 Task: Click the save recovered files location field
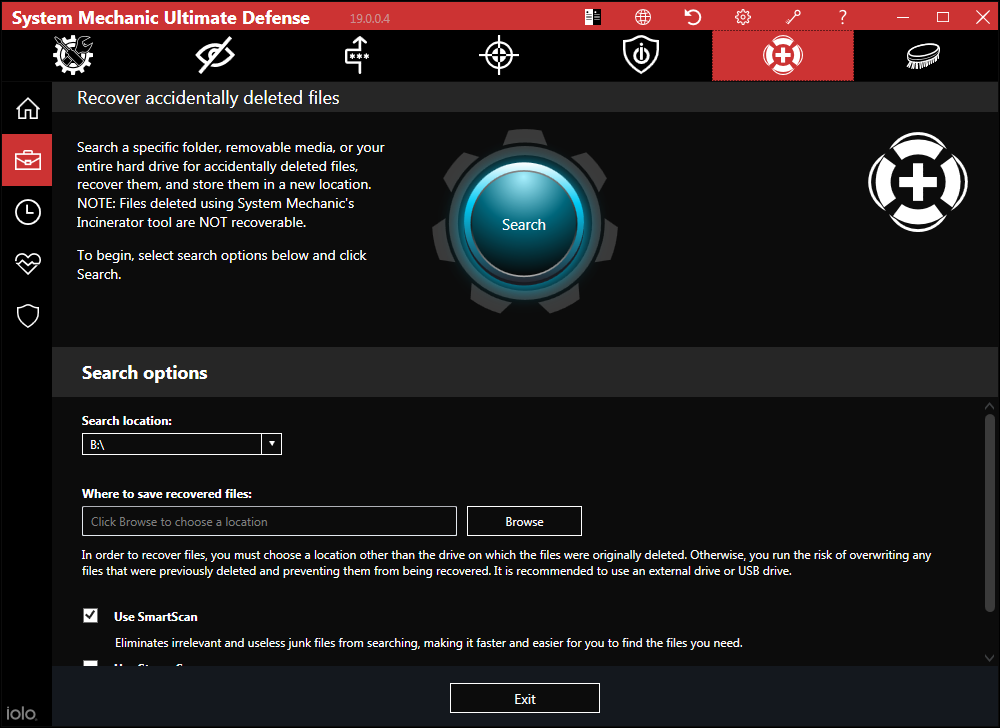click(x=269, y=521)
